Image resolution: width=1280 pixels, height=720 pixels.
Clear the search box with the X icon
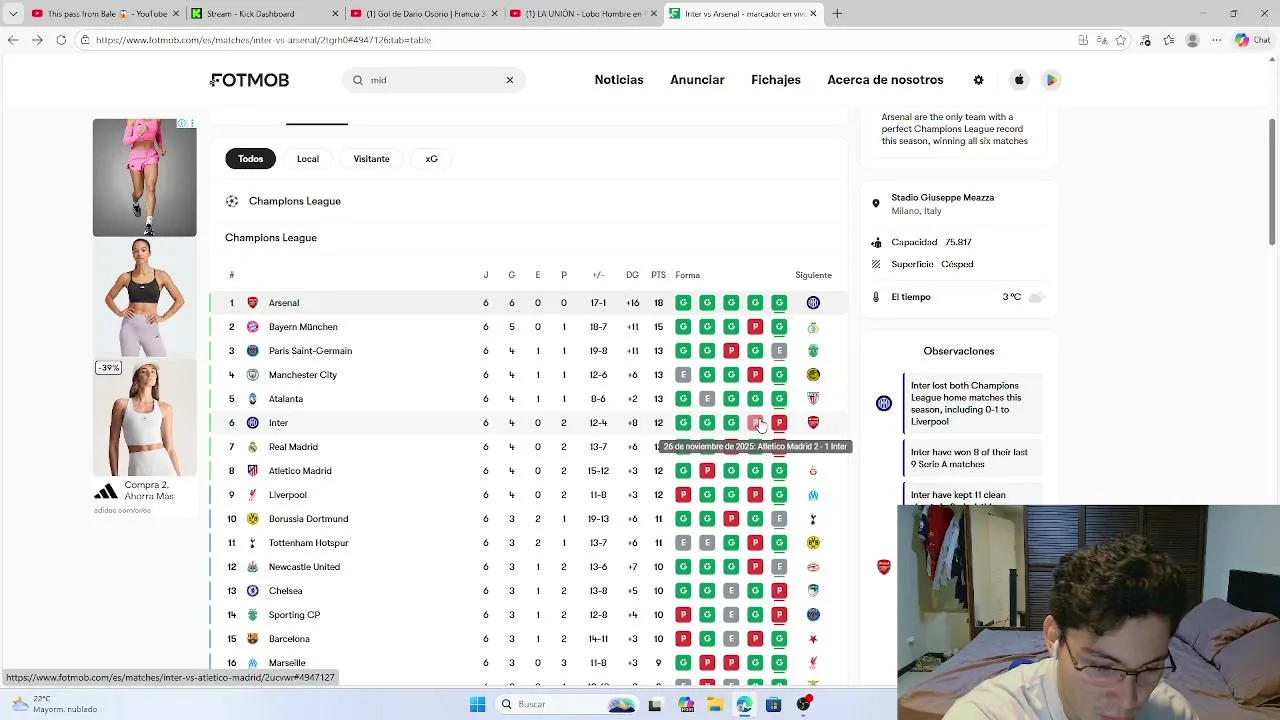[x=509, y=80]
